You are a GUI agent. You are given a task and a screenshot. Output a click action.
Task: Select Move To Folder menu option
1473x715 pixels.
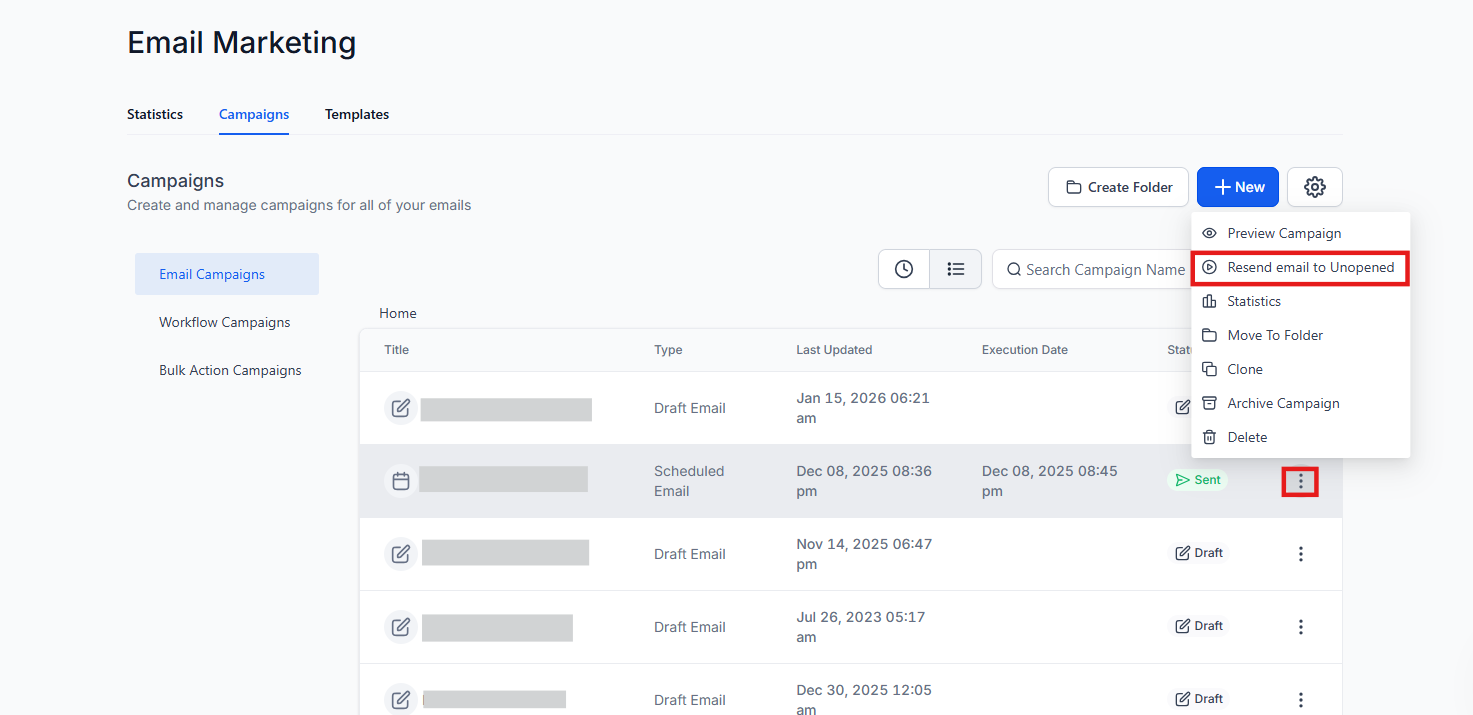point(1275,335)
